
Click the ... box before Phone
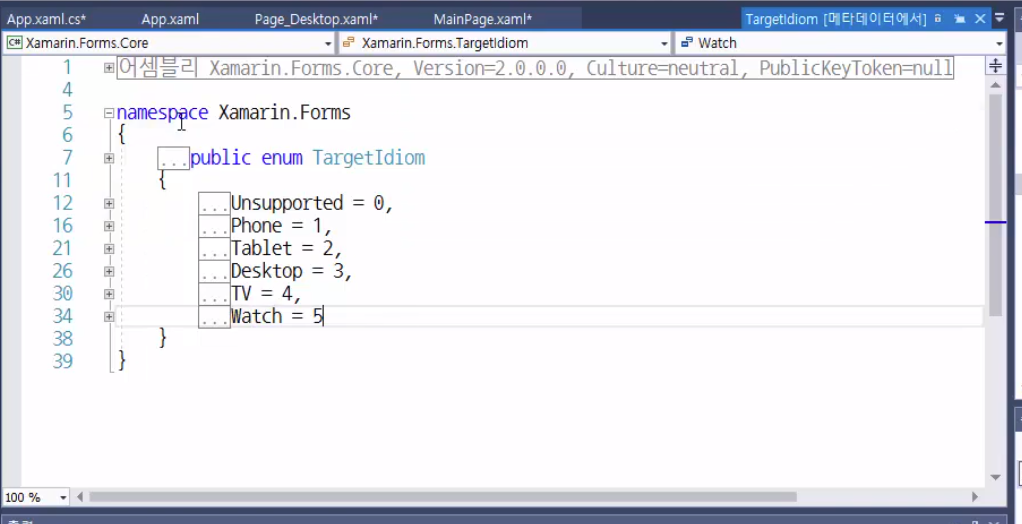point(214,226)
